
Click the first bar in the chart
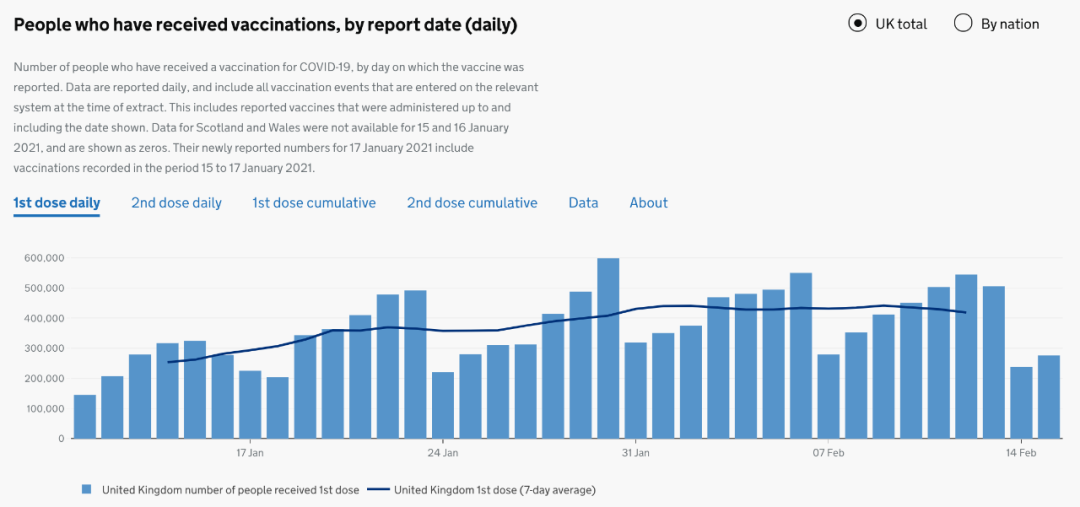coord(85,417)
